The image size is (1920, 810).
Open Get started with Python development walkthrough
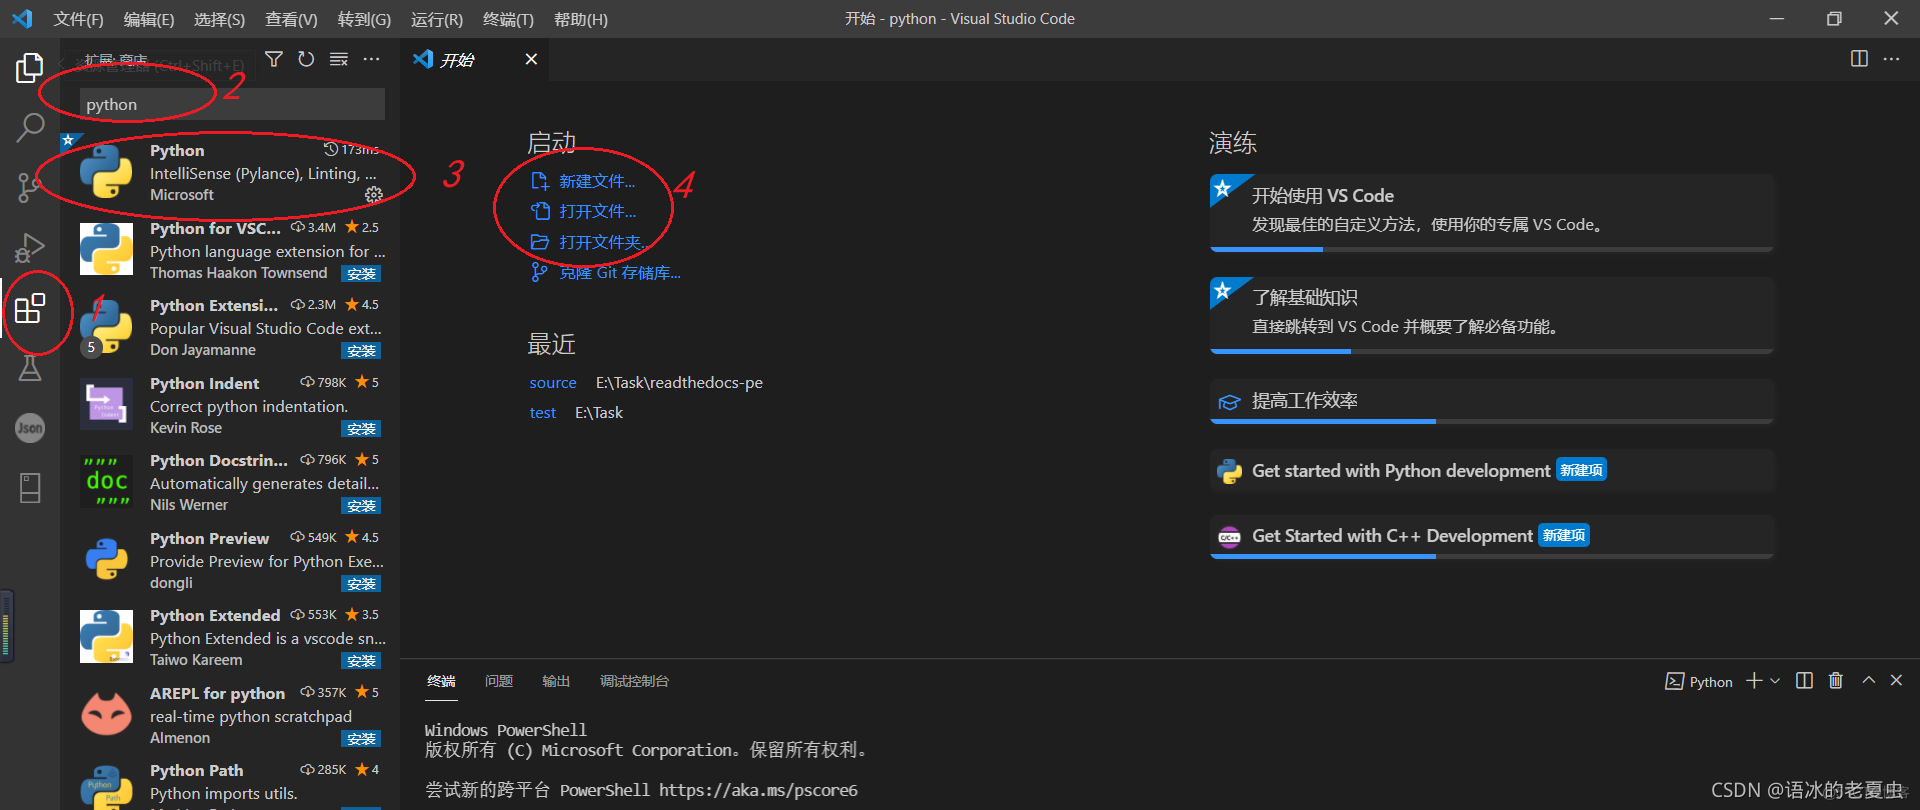click(1491, 471)
